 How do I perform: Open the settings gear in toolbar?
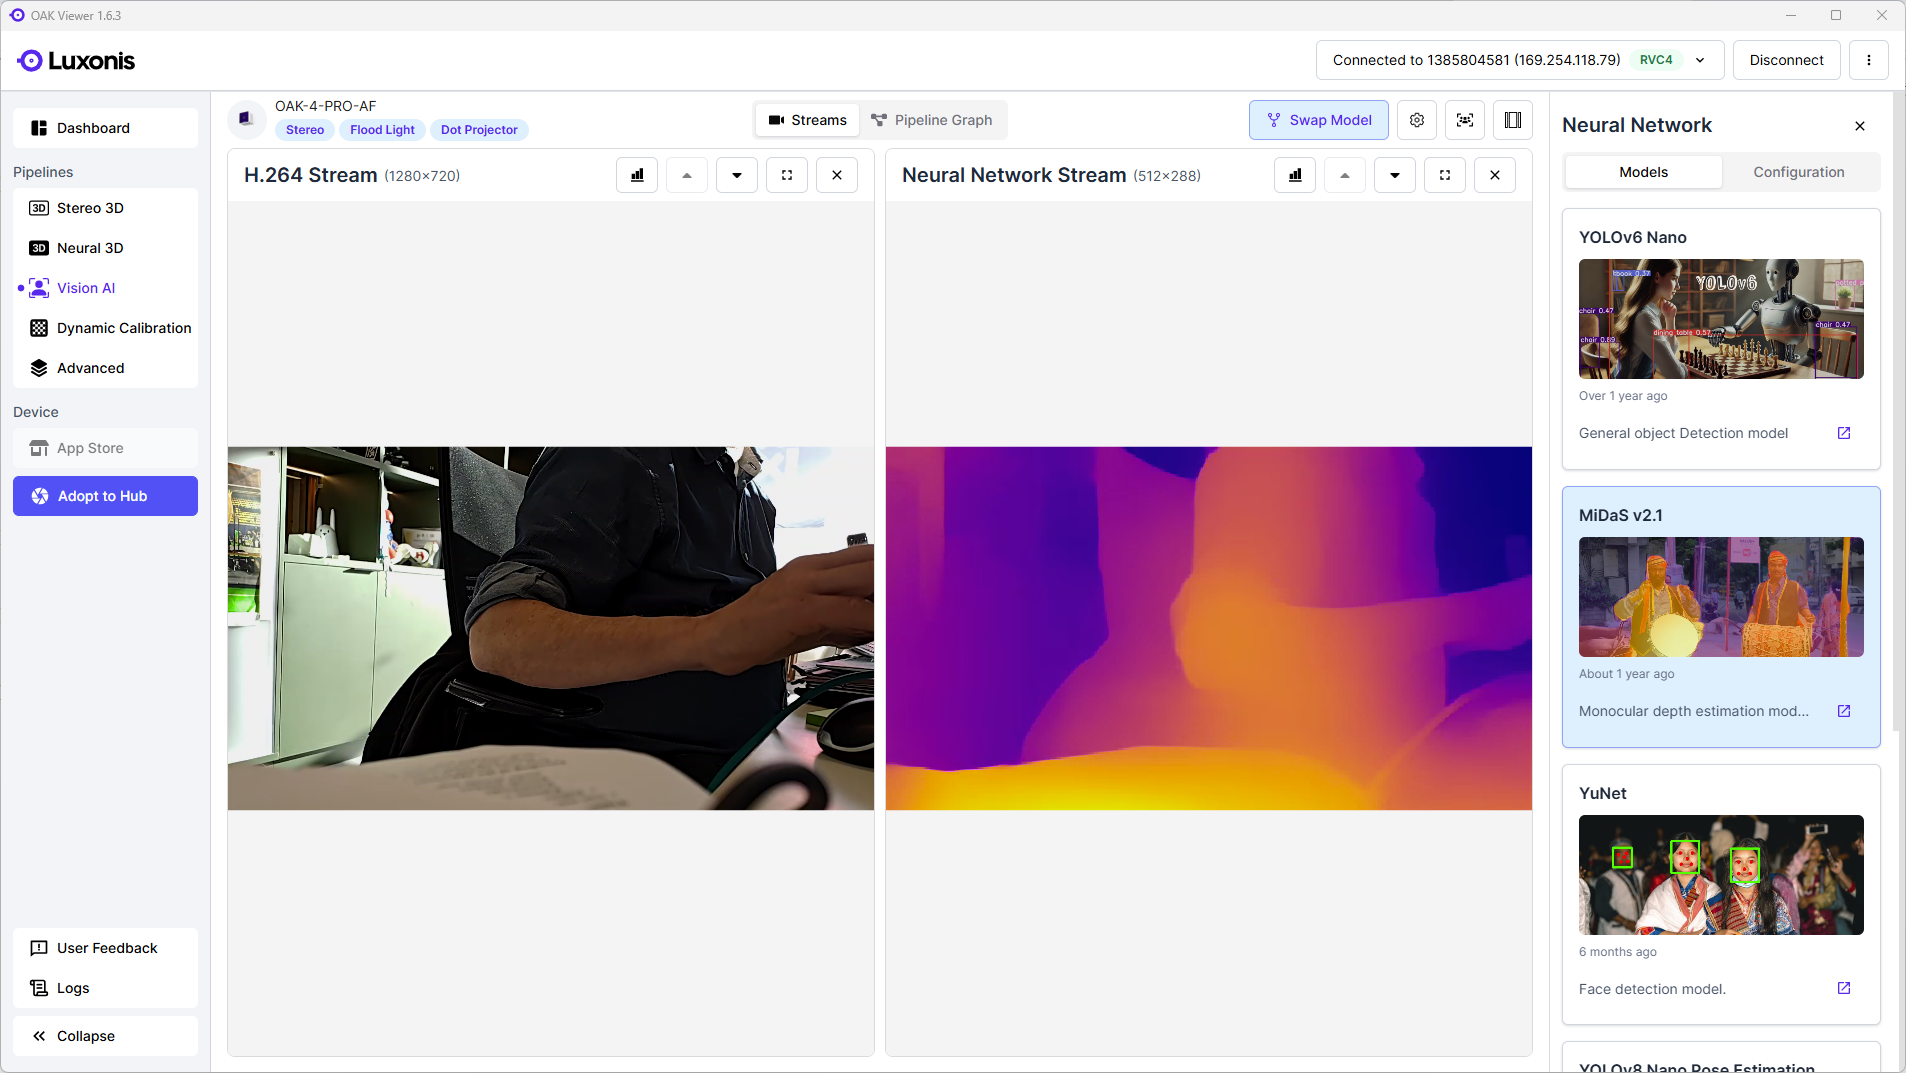[1416, 120]
